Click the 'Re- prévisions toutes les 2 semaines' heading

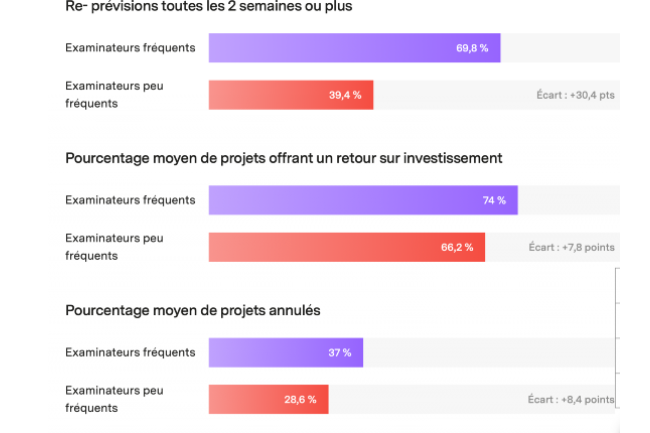208,7
